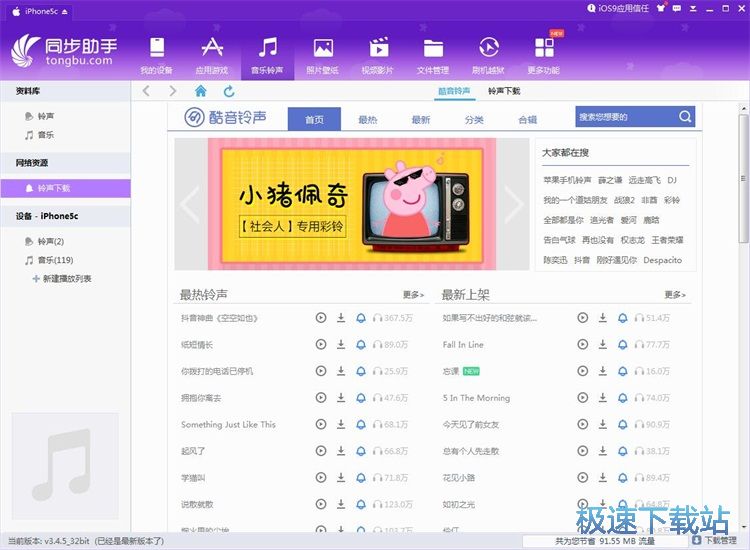Download the Something Just Like This ringtone
750x550 pixels.
click(341, 424)
